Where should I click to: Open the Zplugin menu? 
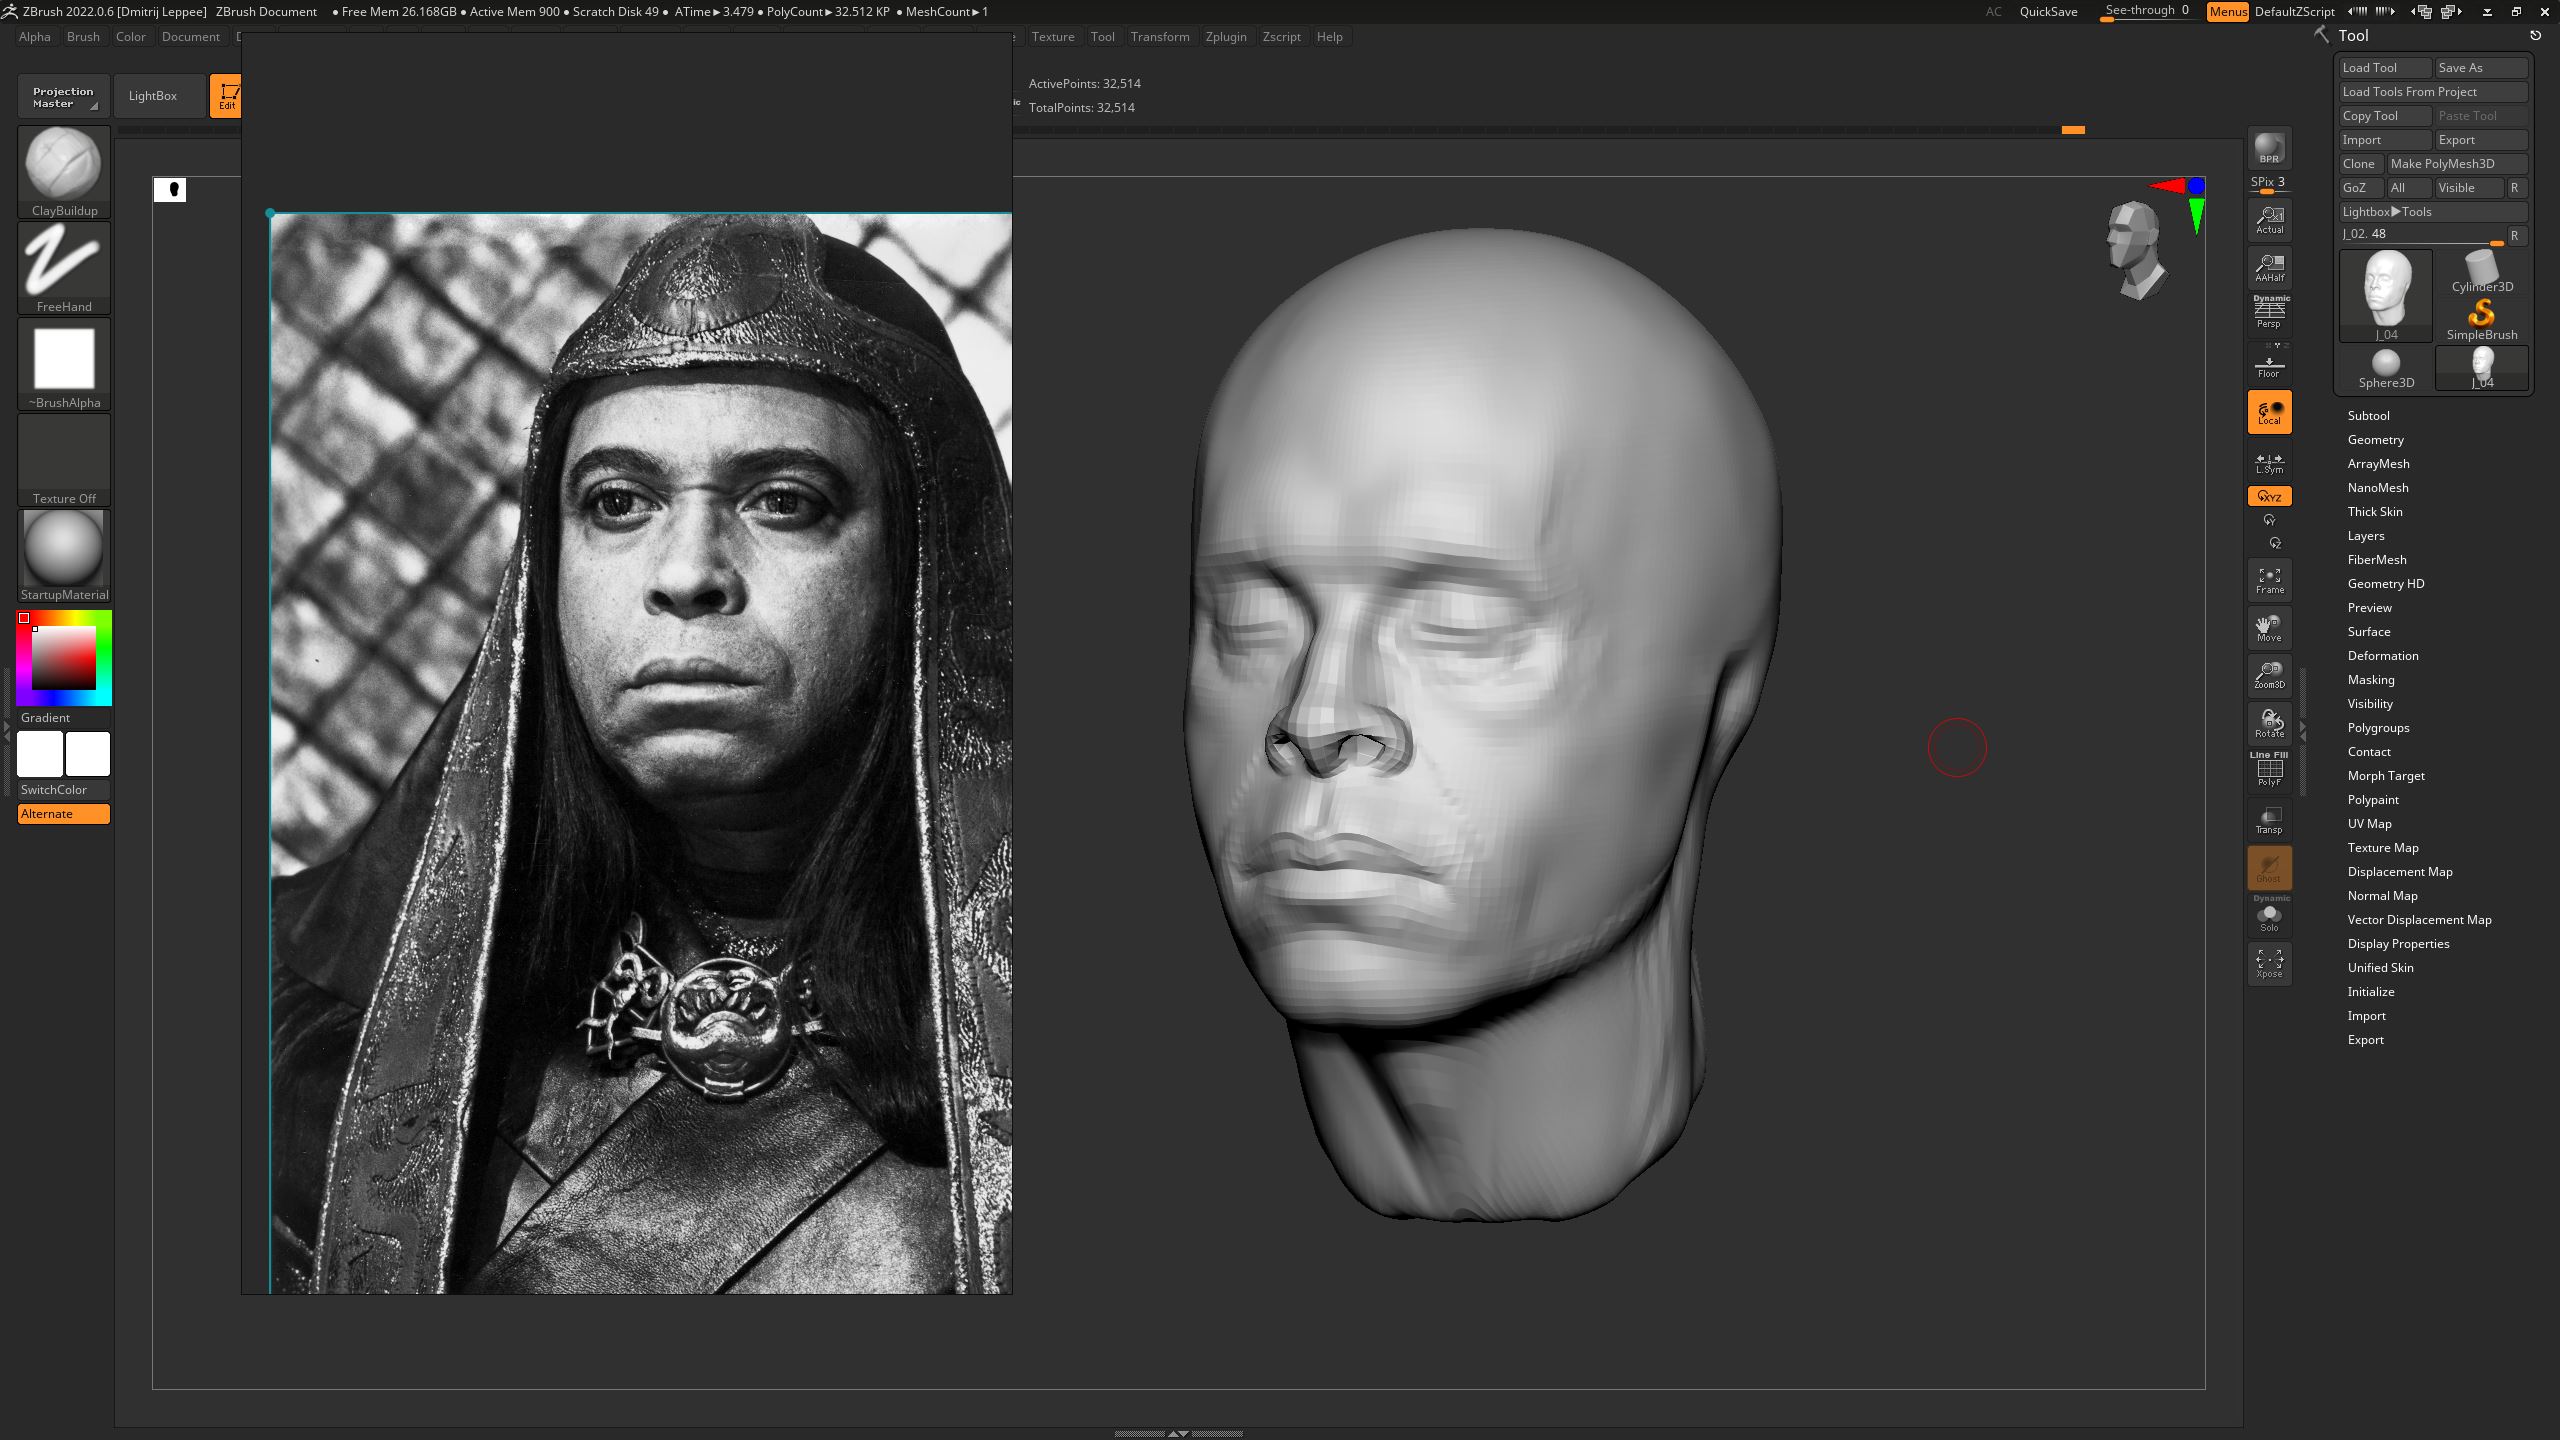click(1225, 37)
